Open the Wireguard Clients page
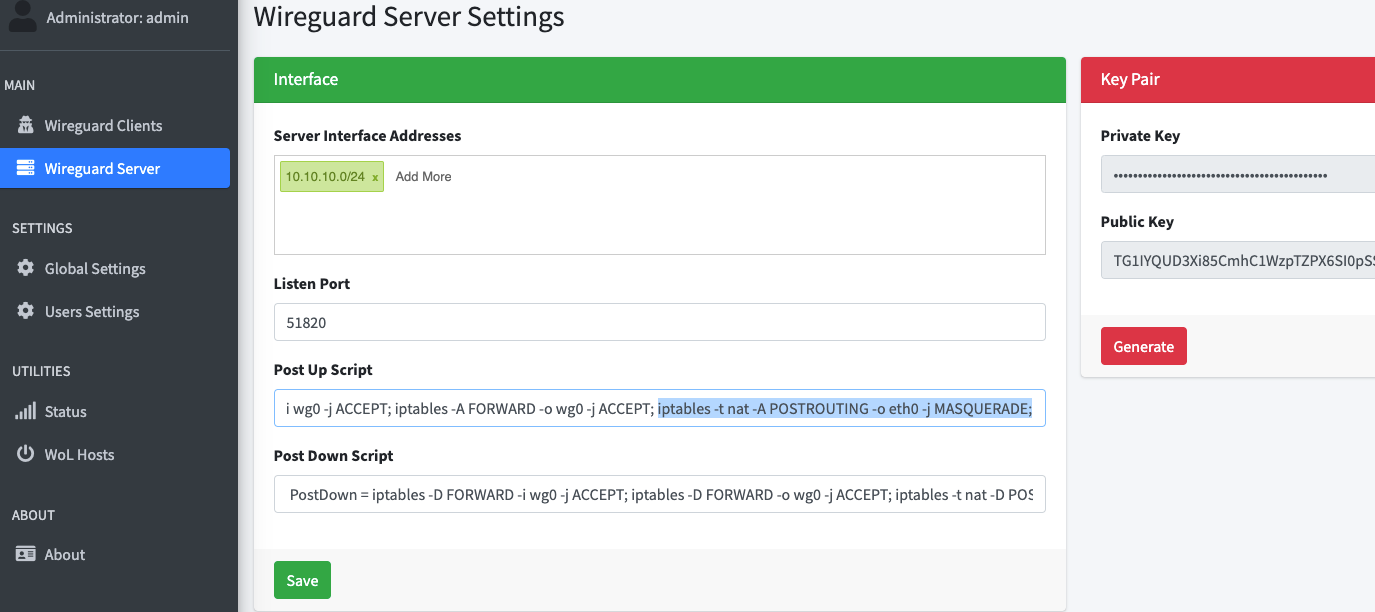Image resolution: width=1375 pixels, height=612 pixels. click(103, 126)
